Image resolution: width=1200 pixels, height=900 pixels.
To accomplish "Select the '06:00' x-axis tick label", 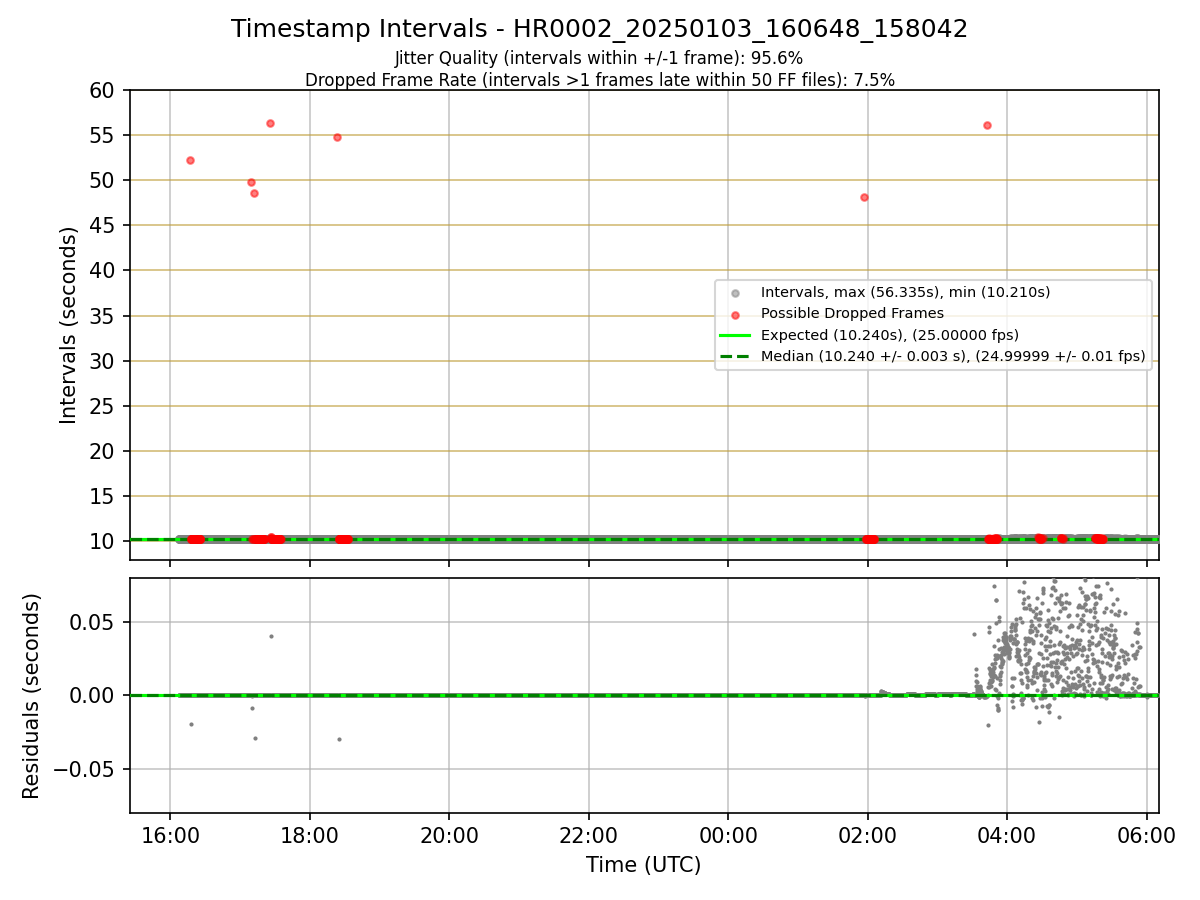I will 1146,835.
